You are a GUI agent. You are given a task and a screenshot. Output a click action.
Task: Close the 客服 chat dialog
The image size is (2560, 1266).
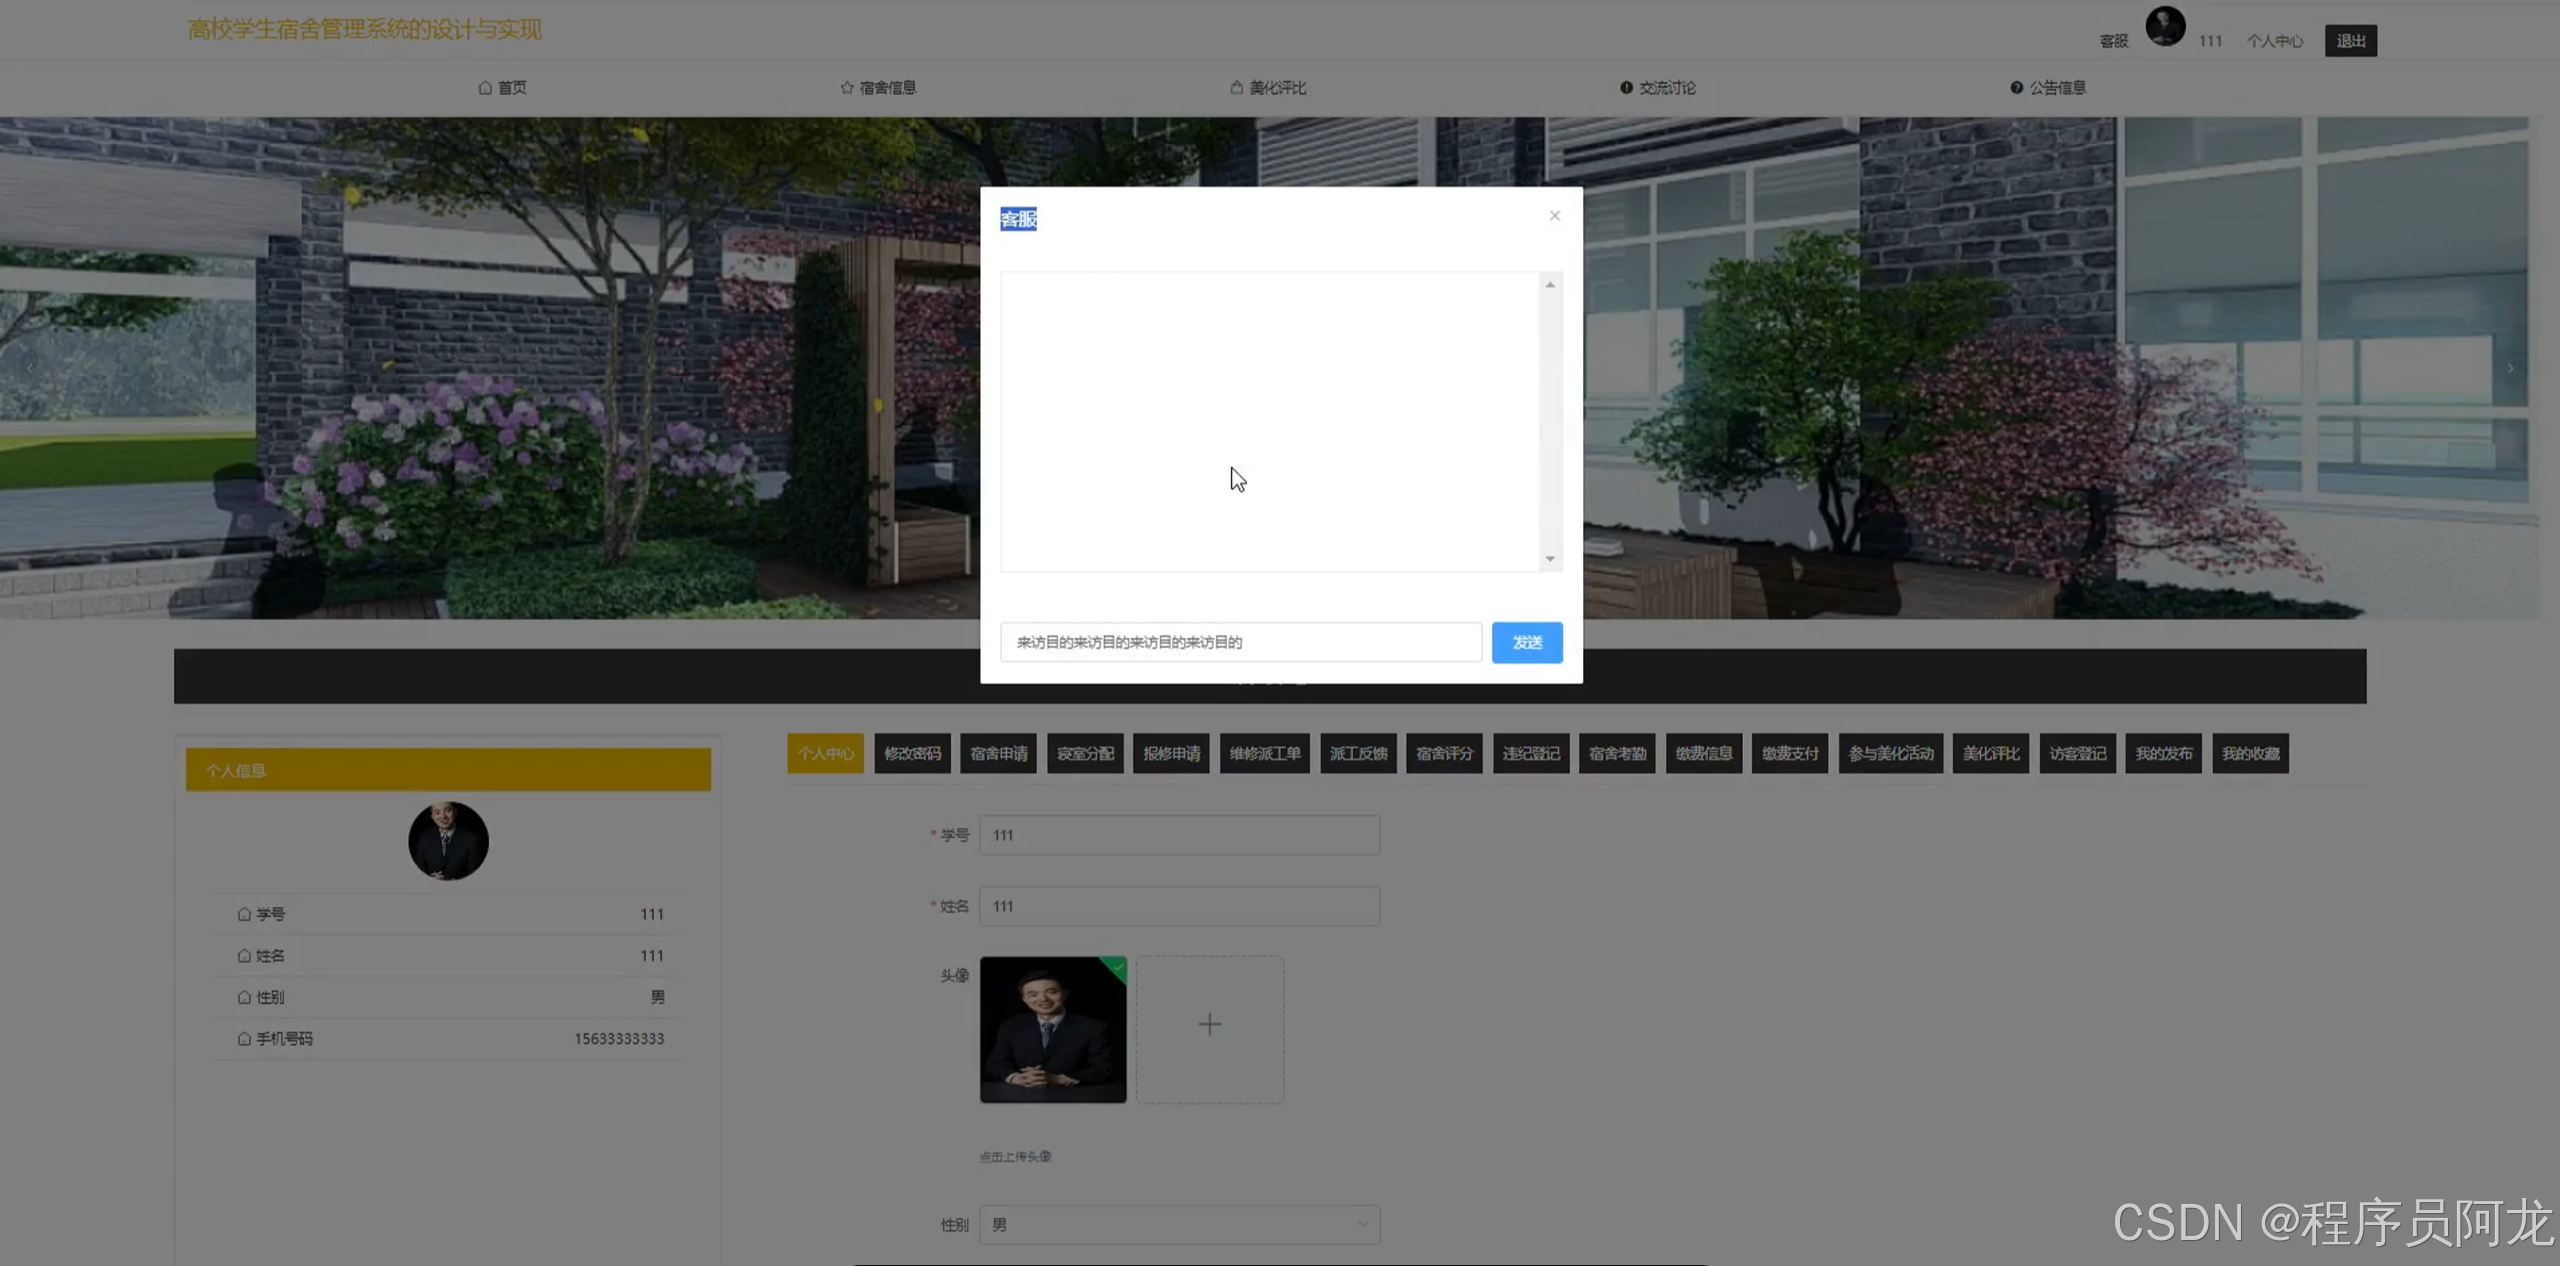point(1554,215)
